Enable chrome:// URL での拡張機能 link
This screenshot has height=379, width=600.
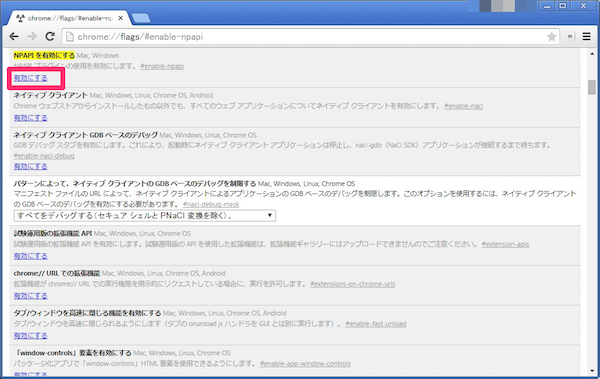click(31, 296)
